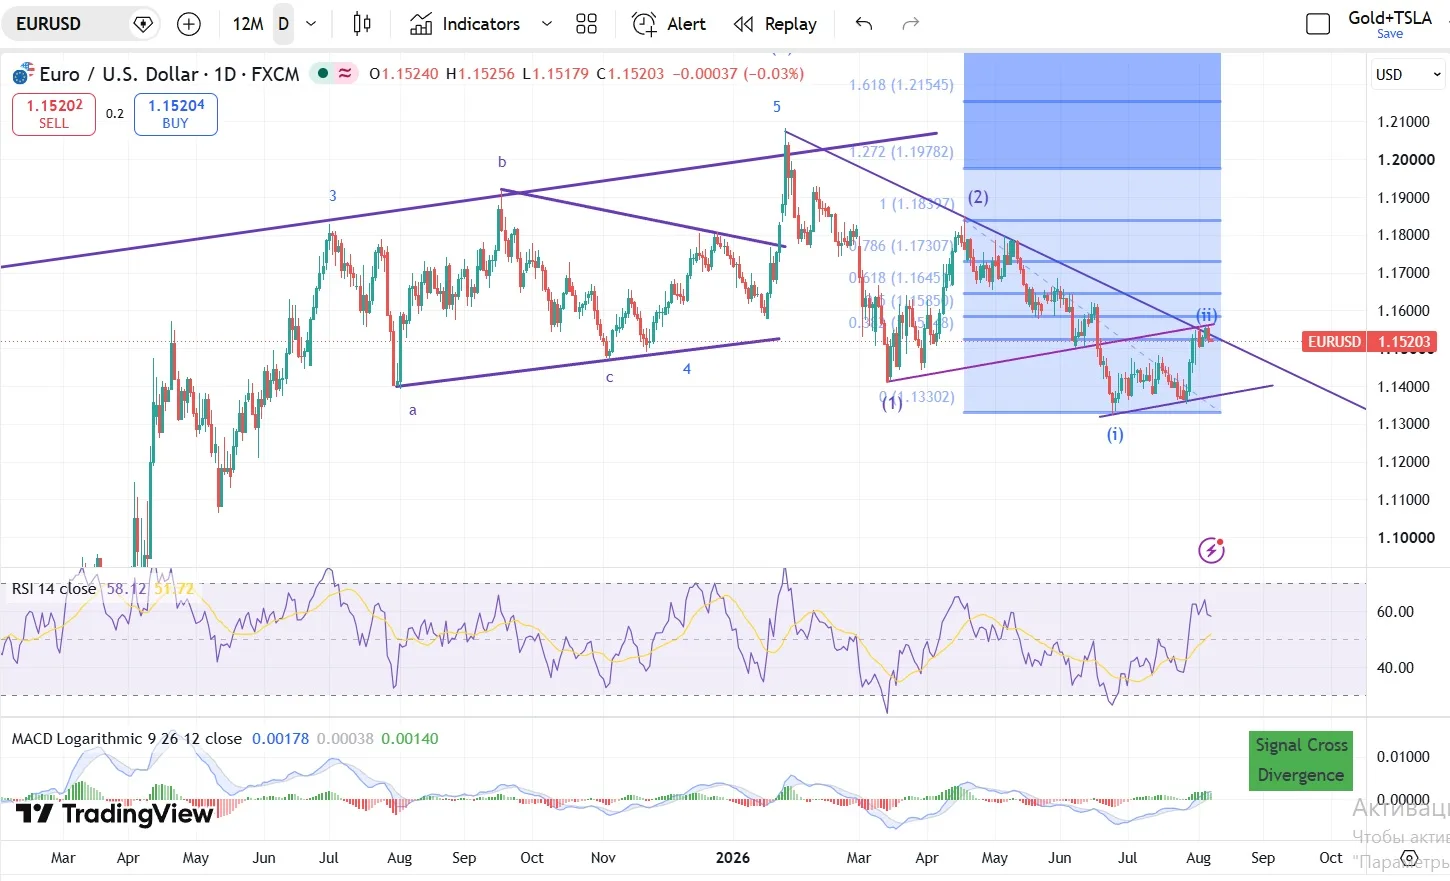Click 0.01000 on the MACD scale

[x=1403, y=757]
